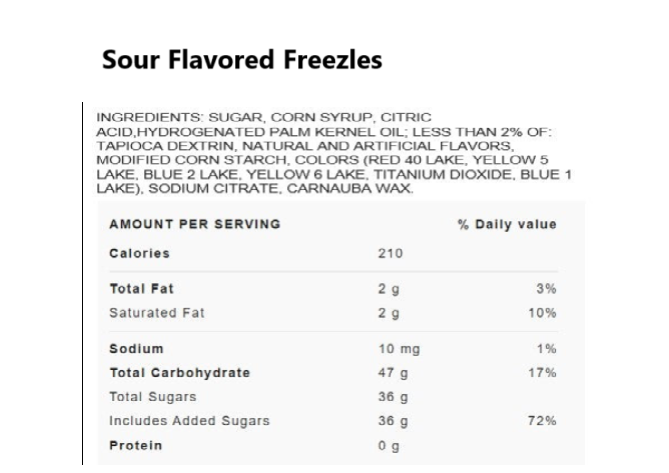Click the 3% Total Fat daily value
The image size is (669, 473).
(547, 289)
